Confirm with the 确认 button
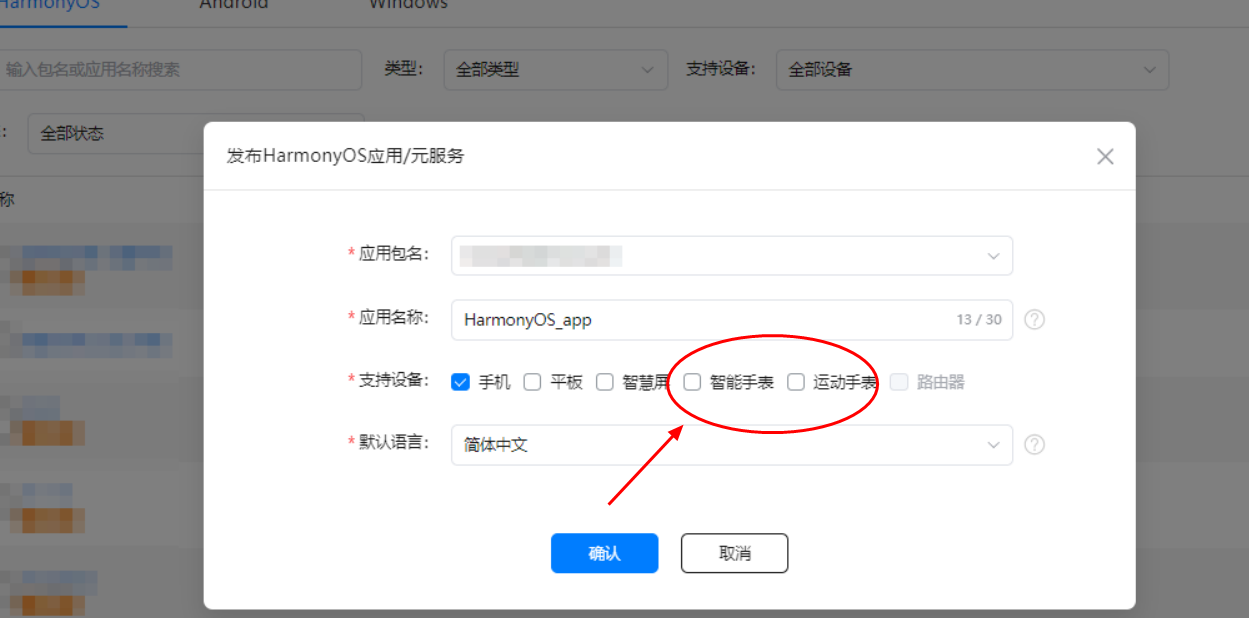Image resolution: width=1249 pixels, height=618 pixels. coord(604,553)
